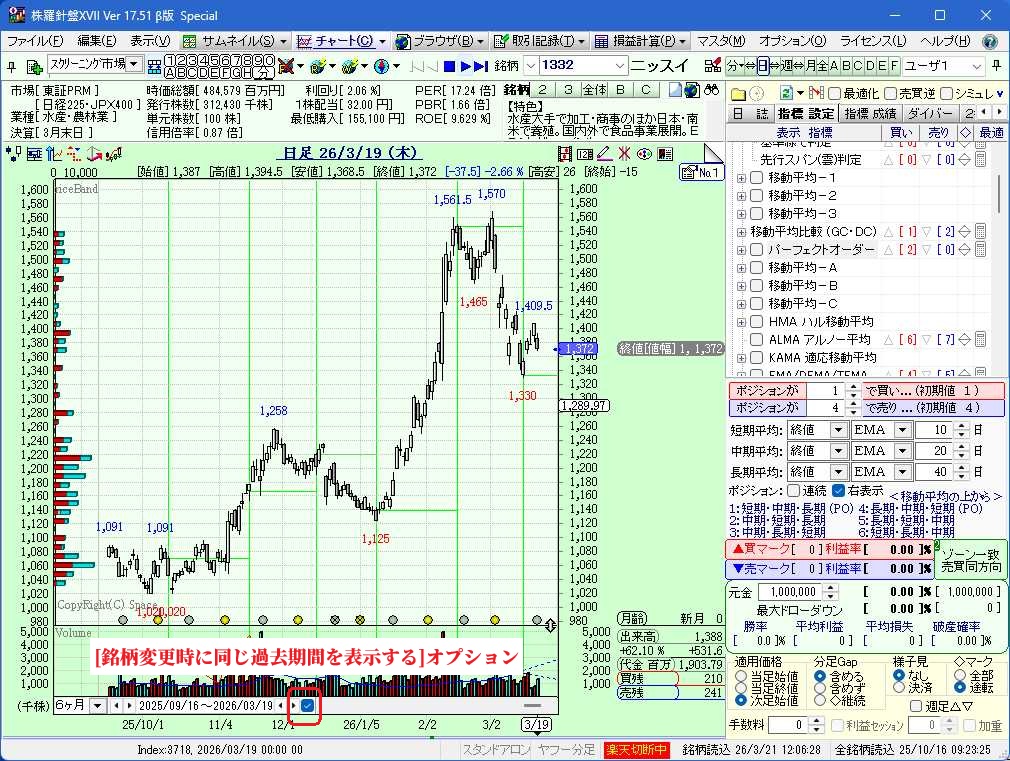Viewport: 1010px width, 761px height.
Task: Select the 当日始値 radio button
Action: click(x=741, y=676)
